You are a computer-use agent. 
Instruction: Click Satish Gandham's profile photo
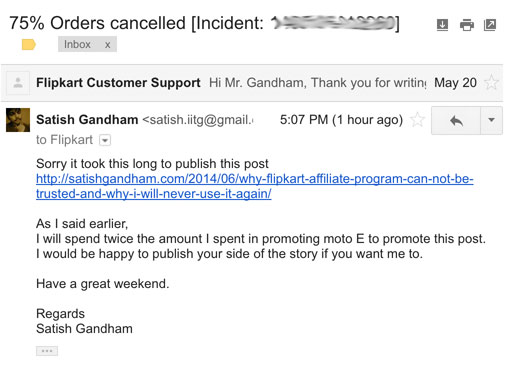coord(18,120)
